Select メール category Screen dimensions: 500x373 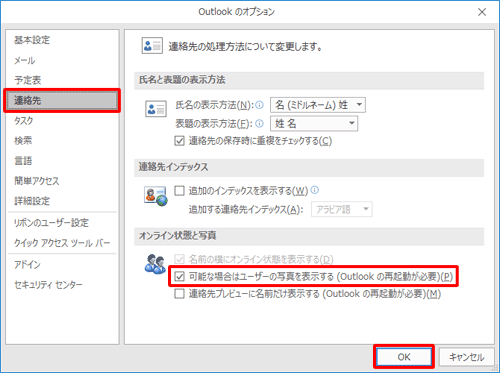coord(62,60)
